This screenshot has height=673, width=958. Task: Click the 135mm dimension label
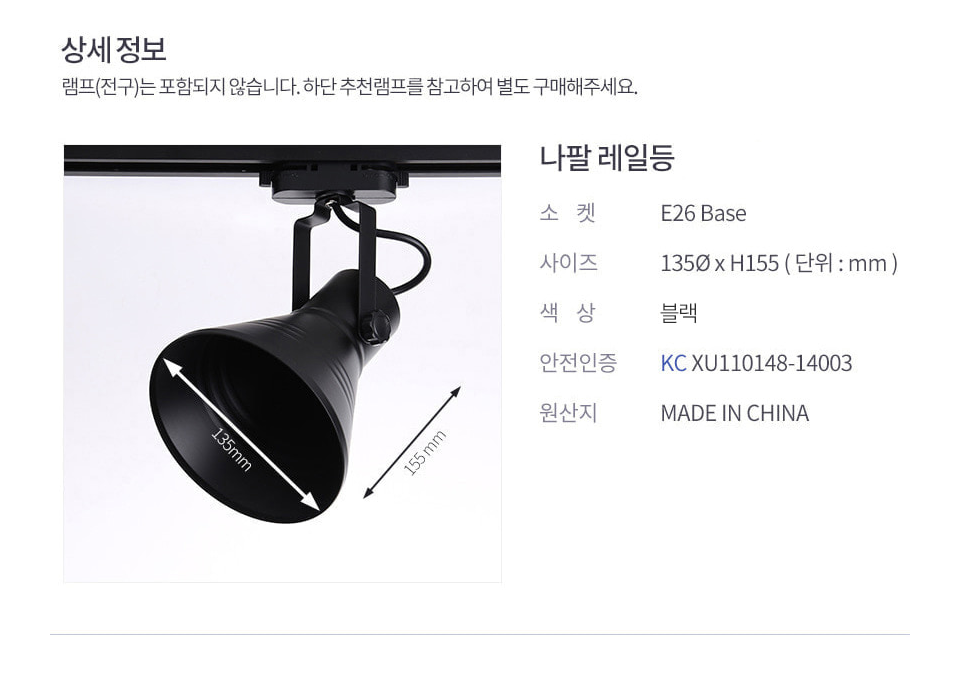[231, 449]
